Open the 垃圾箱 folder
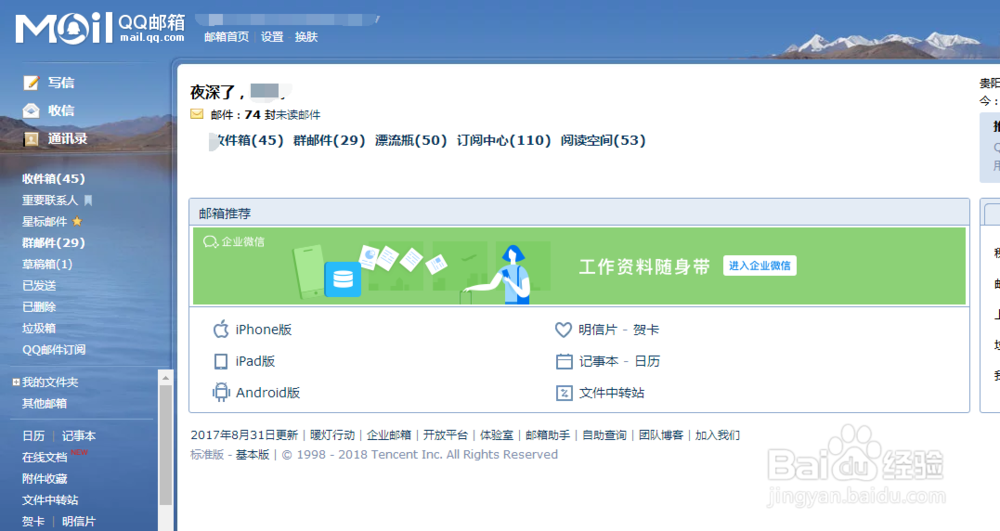Viewport: 1000px width, 531px height. coord(39,328)
